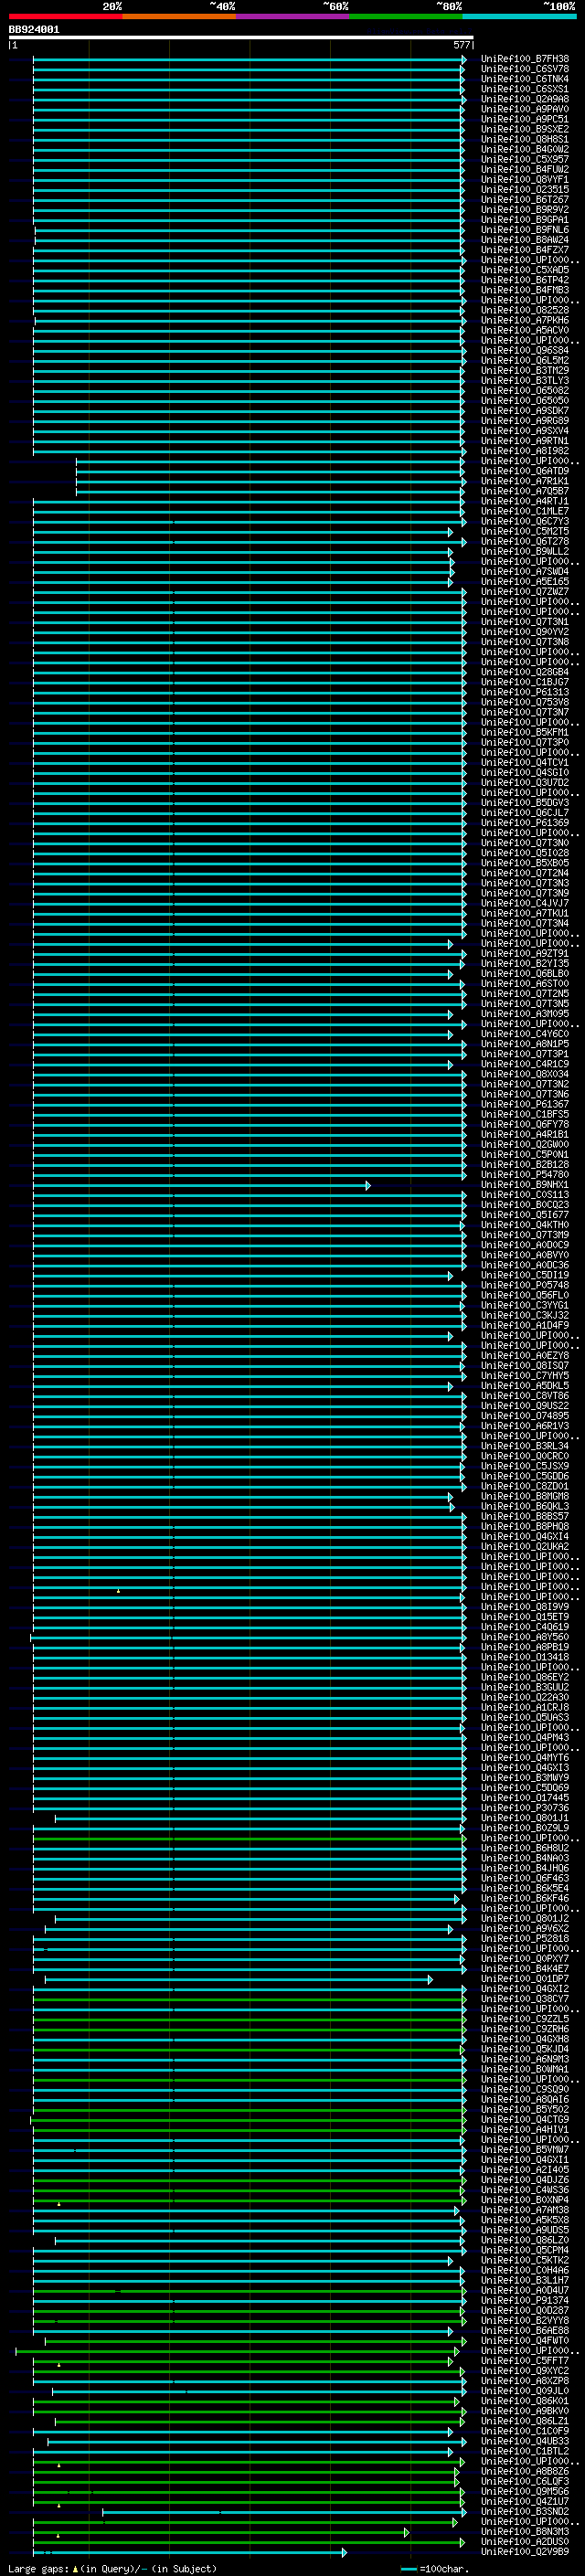Select hit UniRef100_C6SXS1

pos(525,89)
